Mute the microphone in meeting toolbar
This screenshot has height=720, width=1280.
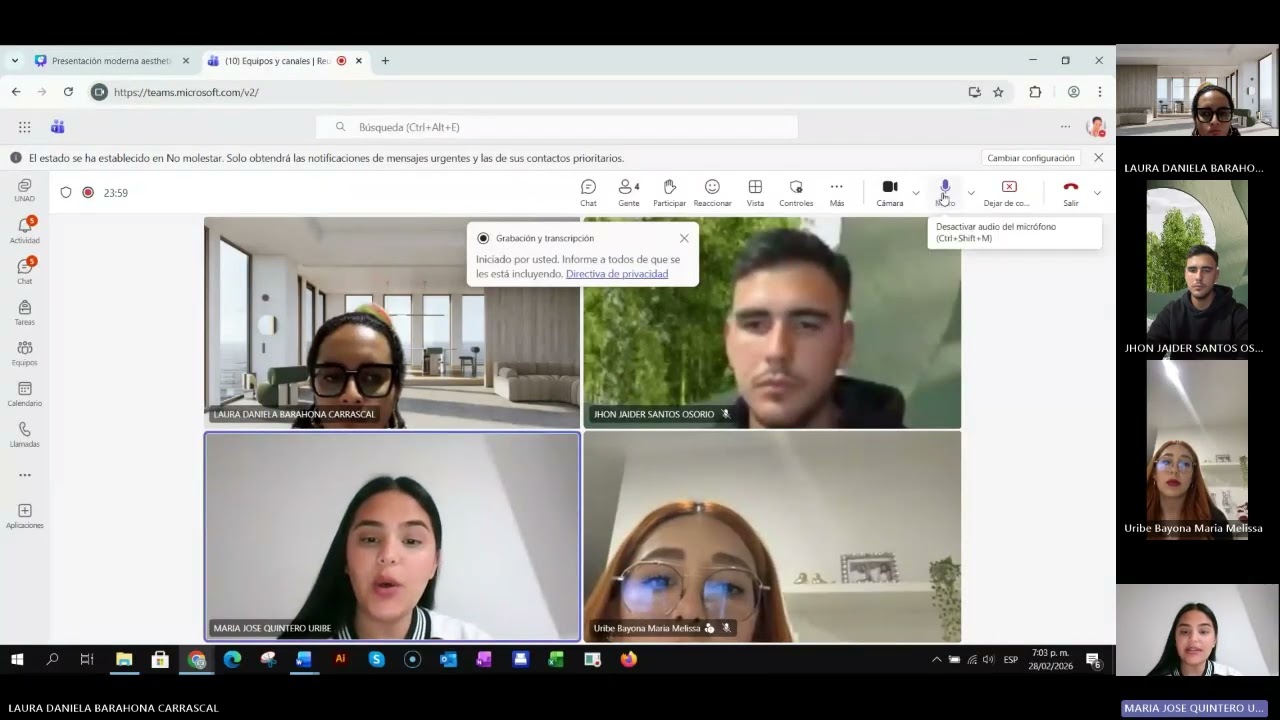tap(945, 193)
